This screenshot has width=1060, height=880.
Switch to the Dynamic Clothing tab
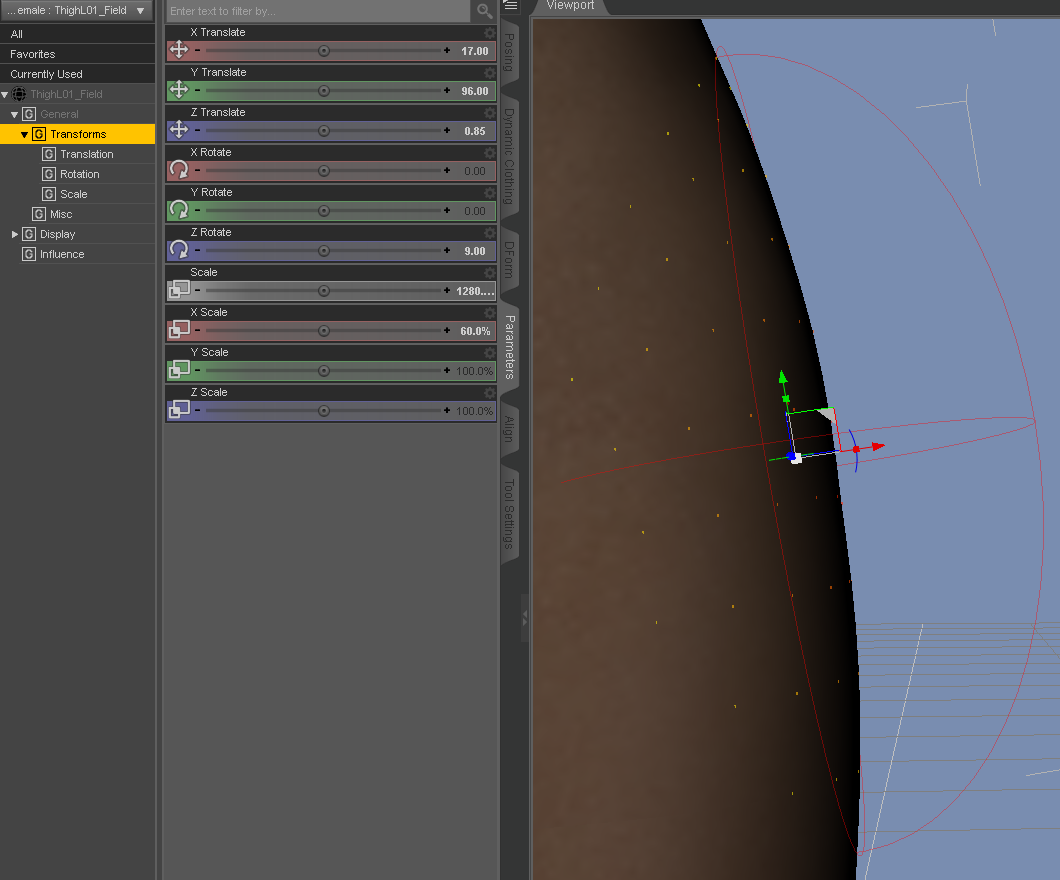[510, 156]
